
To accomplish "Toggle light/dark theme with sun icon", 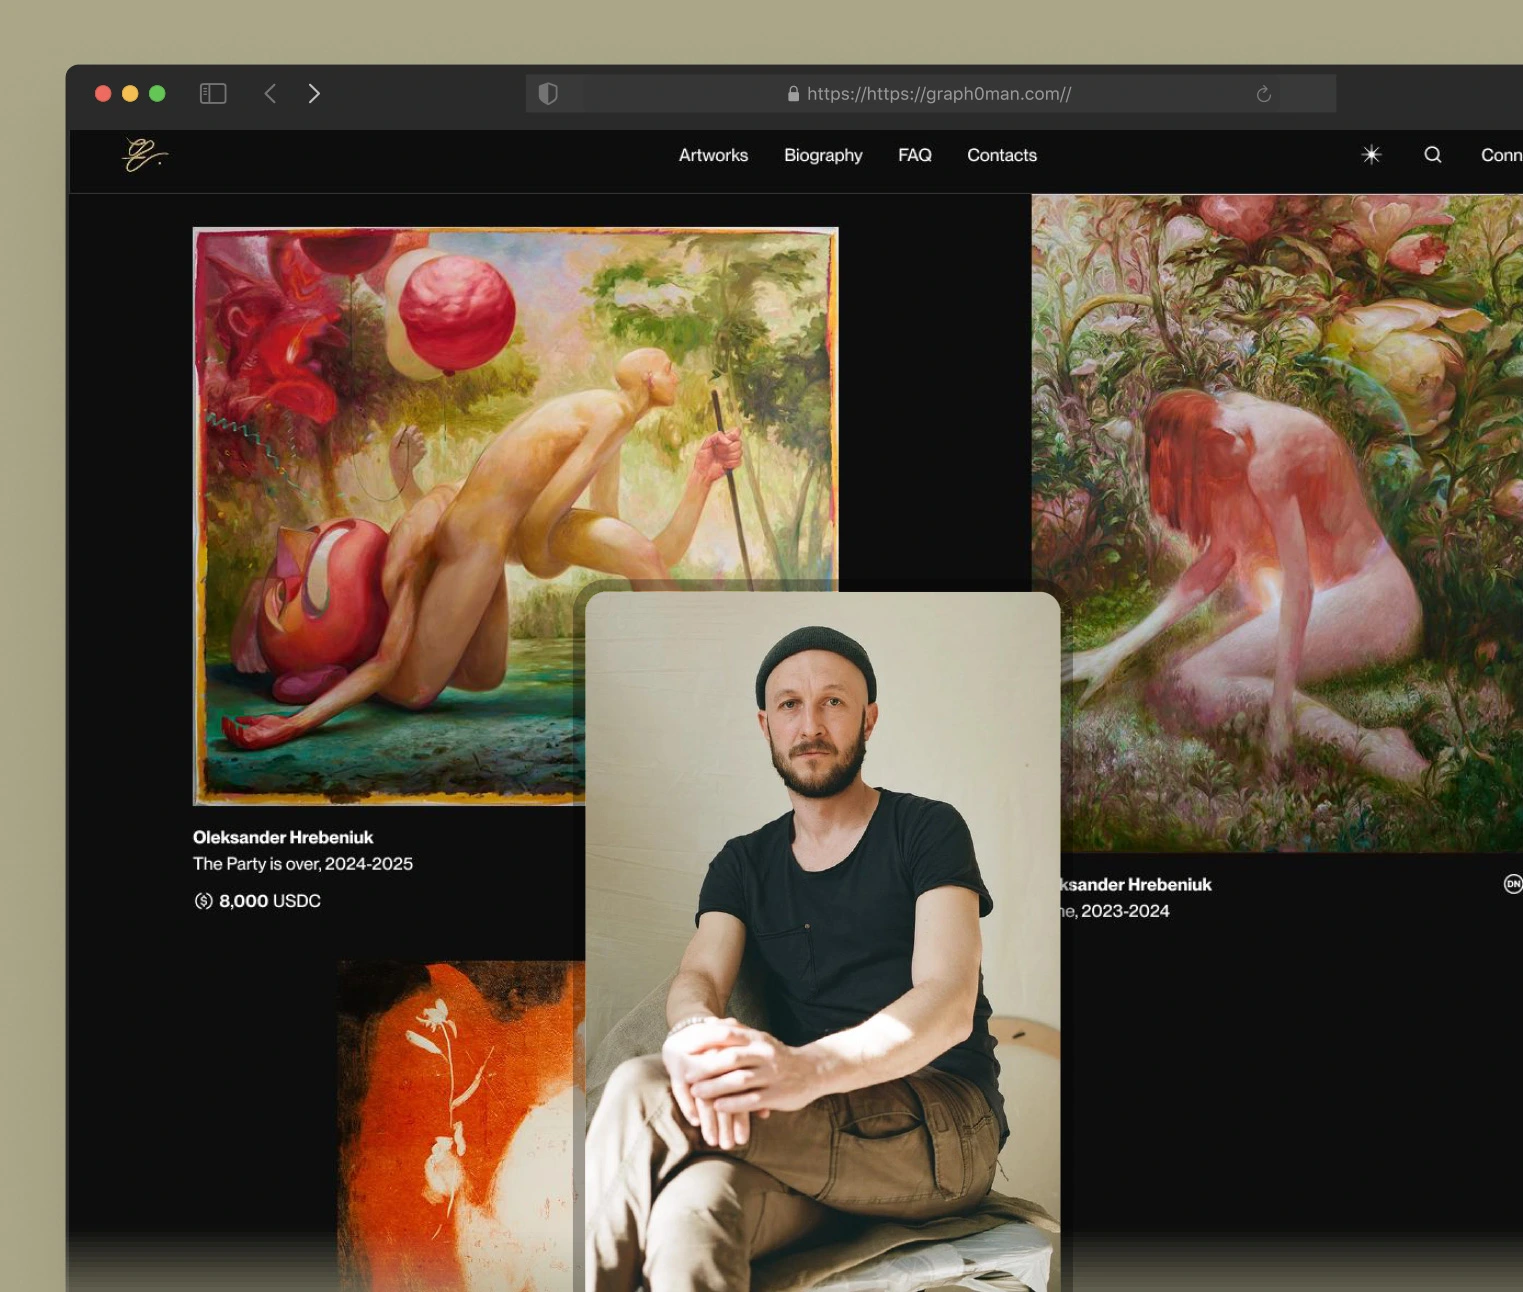I will coord(1371,155).
